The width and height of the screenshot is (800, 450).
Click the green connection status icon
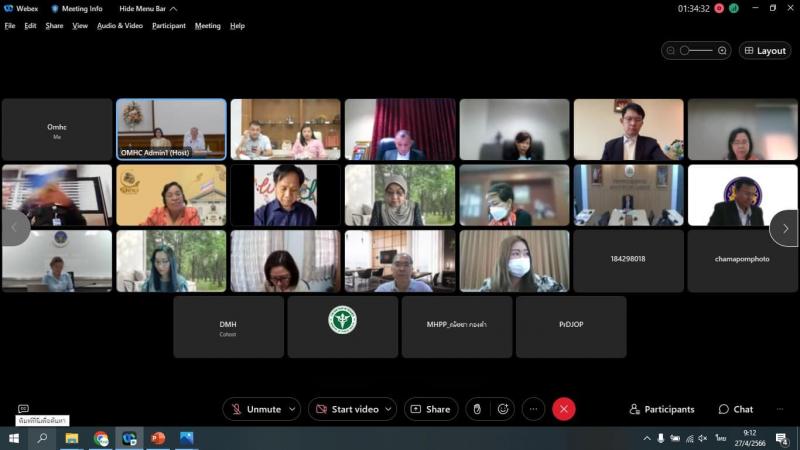coord(734,8)
